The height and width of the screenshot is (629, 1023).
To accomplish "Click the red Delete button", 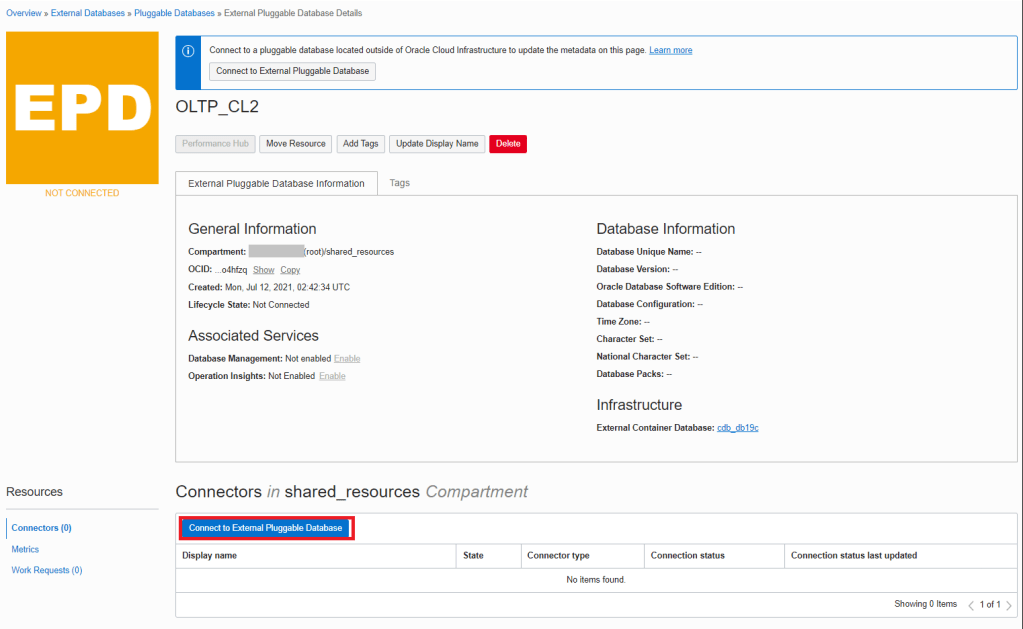I will 507,144.
